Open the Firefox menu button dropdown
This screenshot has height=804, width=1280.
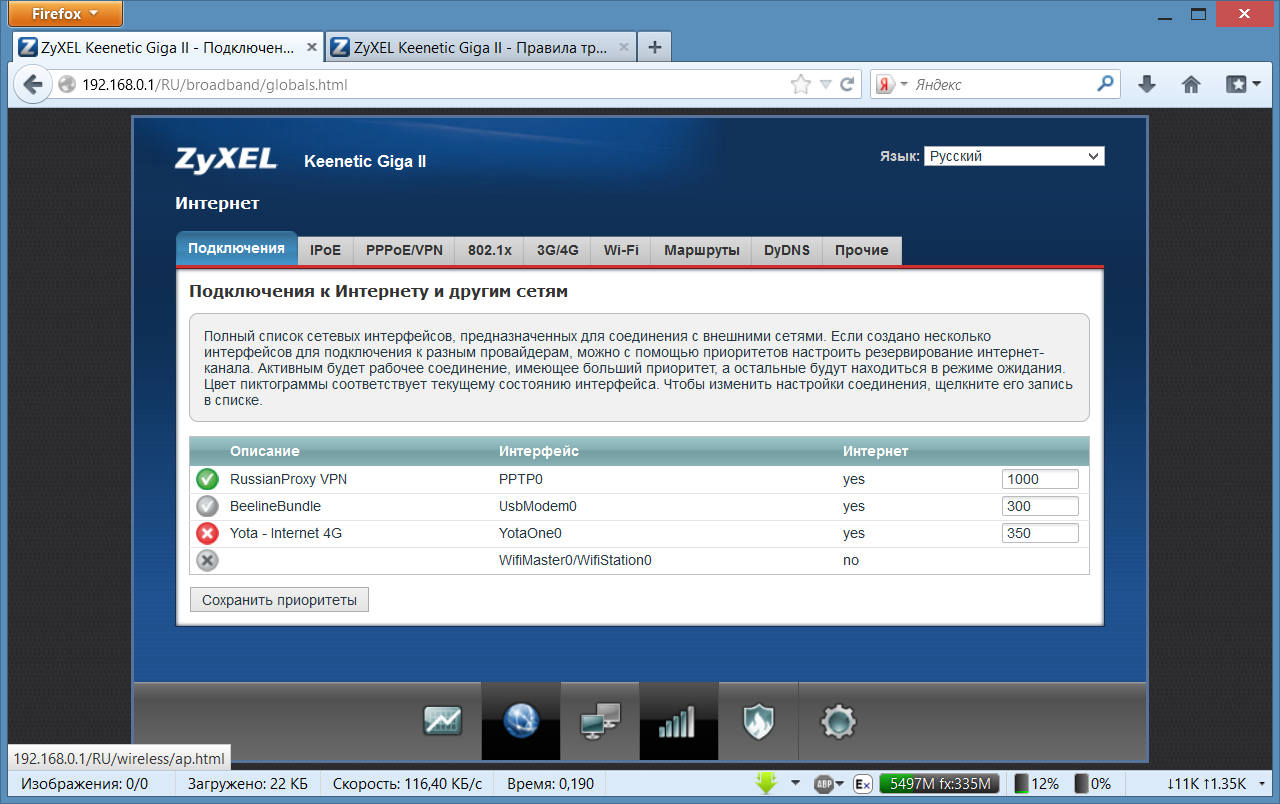(66, 14)
